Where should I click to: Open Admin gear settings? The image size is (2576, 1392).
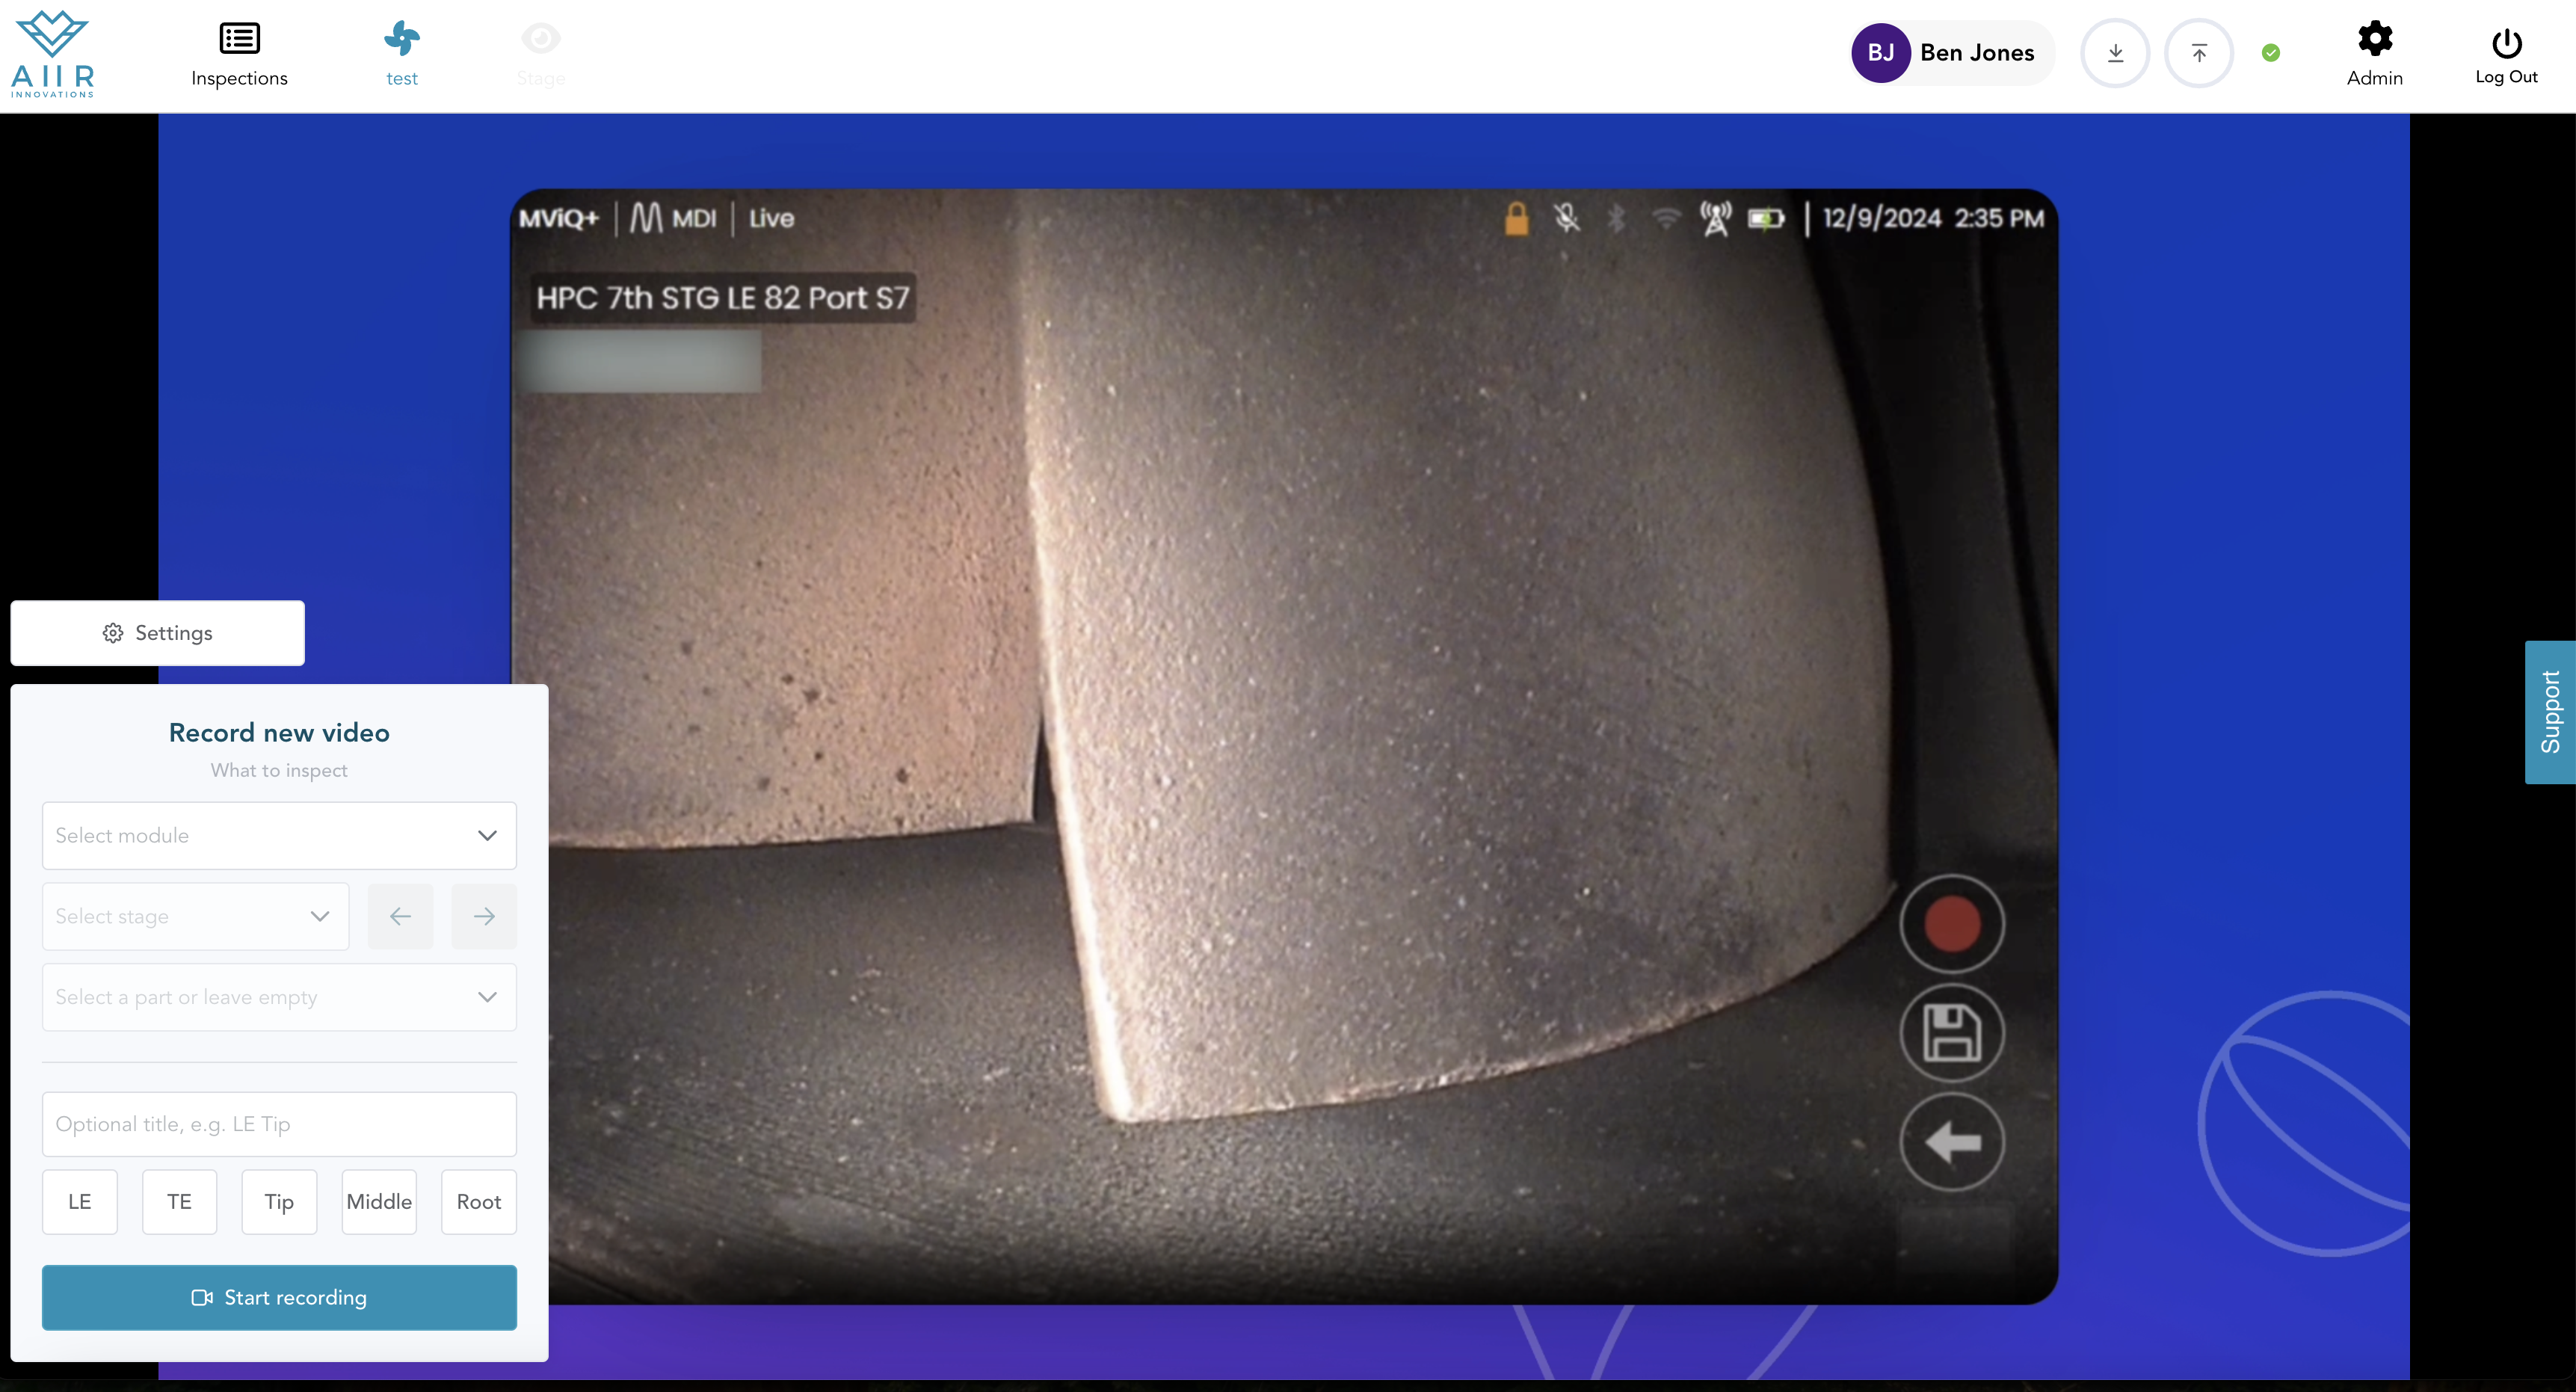2374,54
